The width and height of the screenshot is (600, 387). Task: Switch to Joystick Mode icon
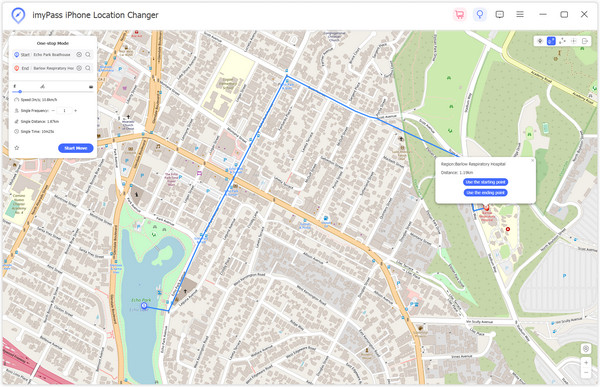[x=574, y=41]
